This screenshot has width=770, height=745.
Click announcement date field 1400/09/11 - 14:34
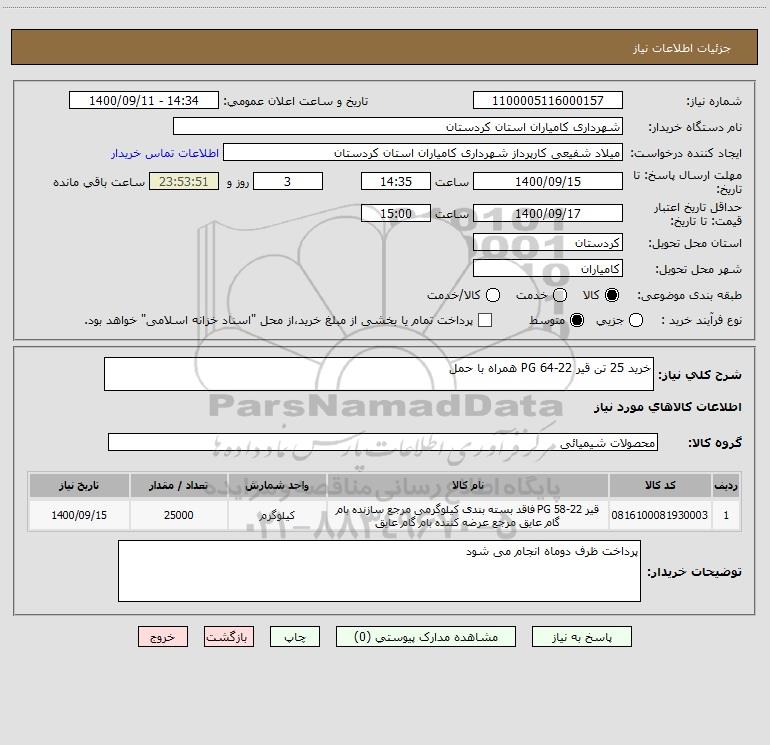144,101
